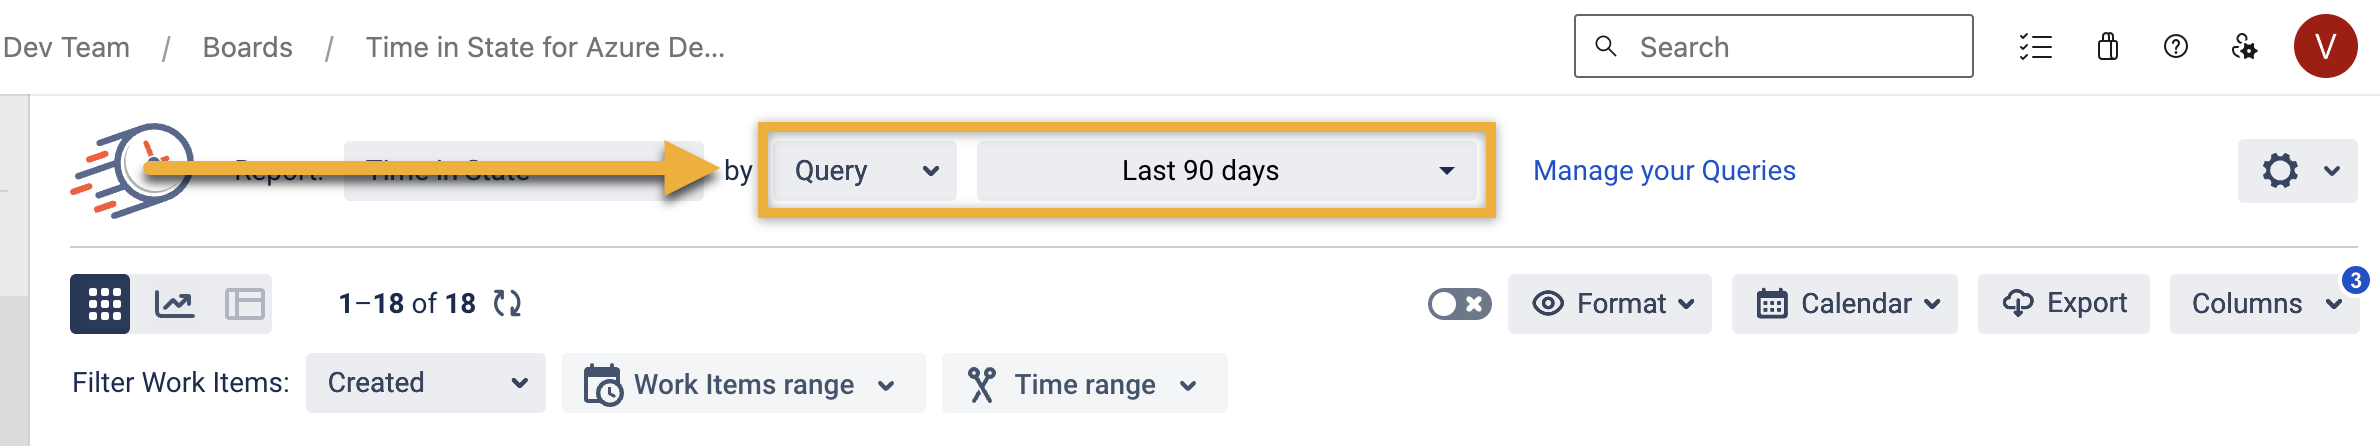The image size is (2380, 446).
Task: Go to Boards in the breadcrumb
Action: (247, 47)
